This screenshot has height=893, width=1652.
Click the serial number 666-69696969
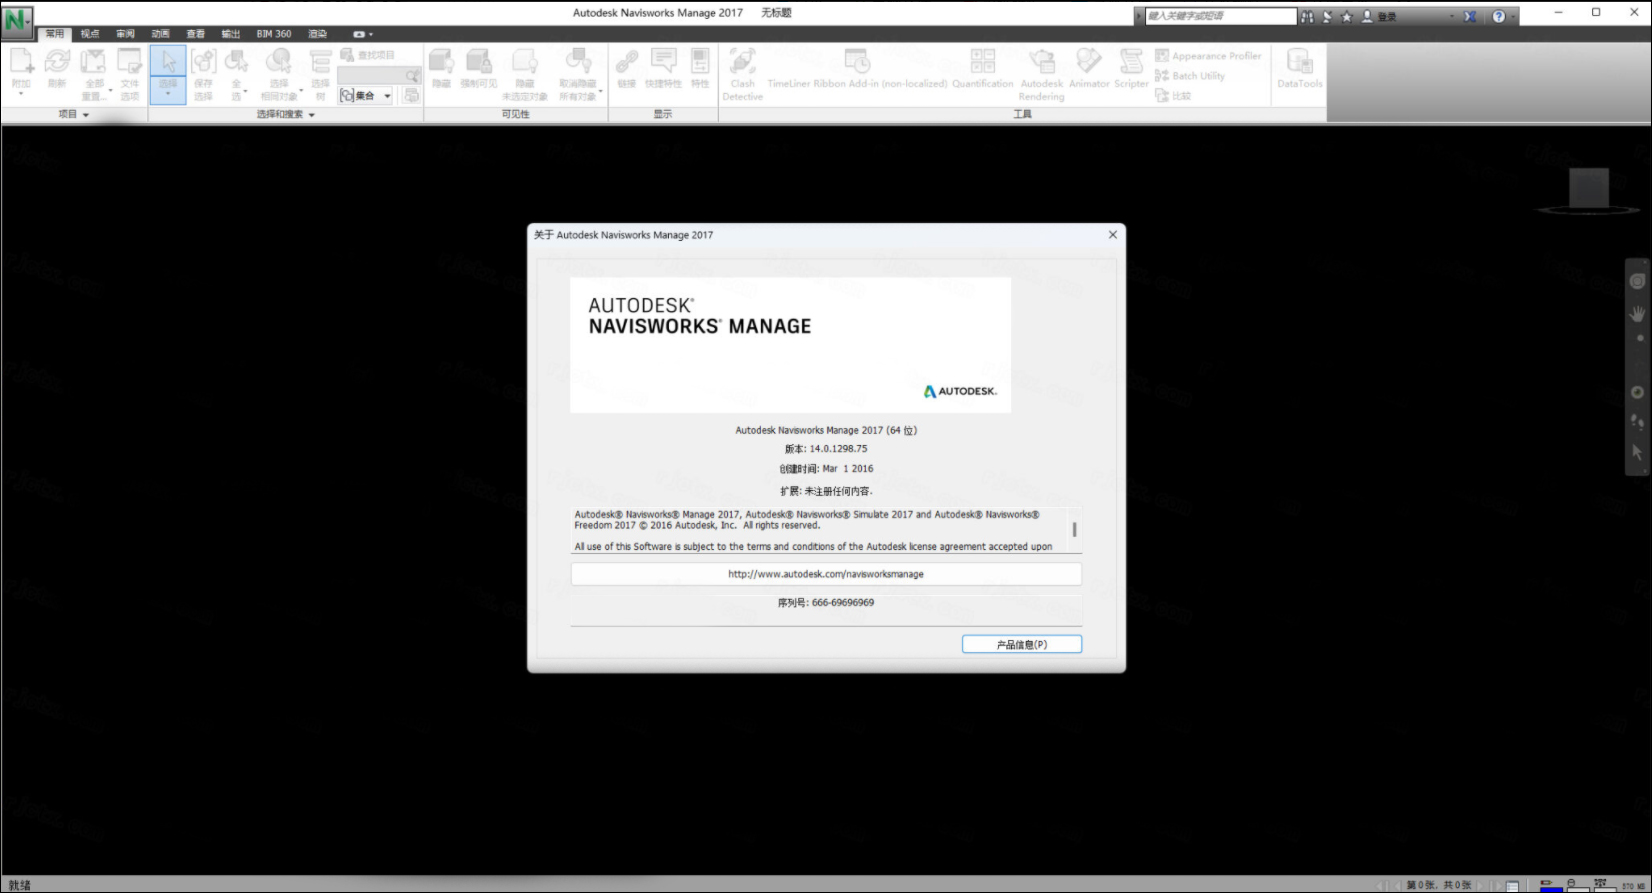pyautogui.click(x=843, y=603)
